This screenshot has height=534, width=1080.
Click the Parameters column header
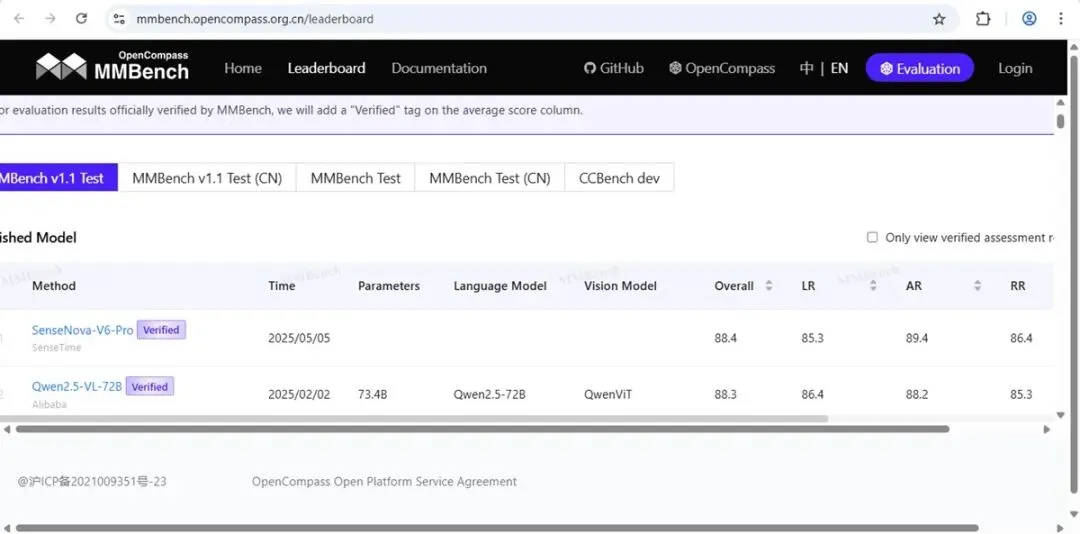(388, 286)
